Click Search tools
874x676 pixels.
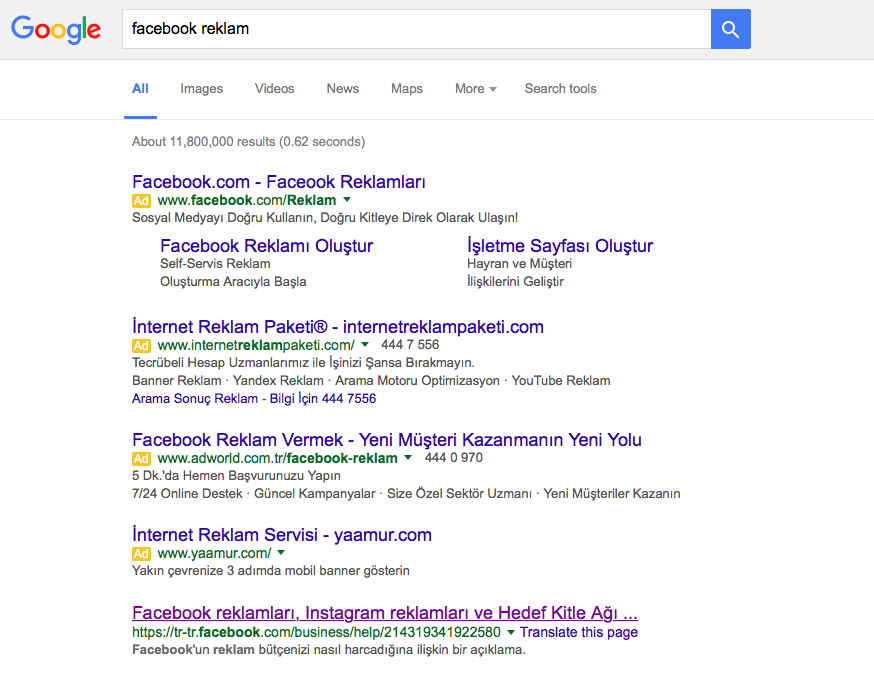point(560,89)
